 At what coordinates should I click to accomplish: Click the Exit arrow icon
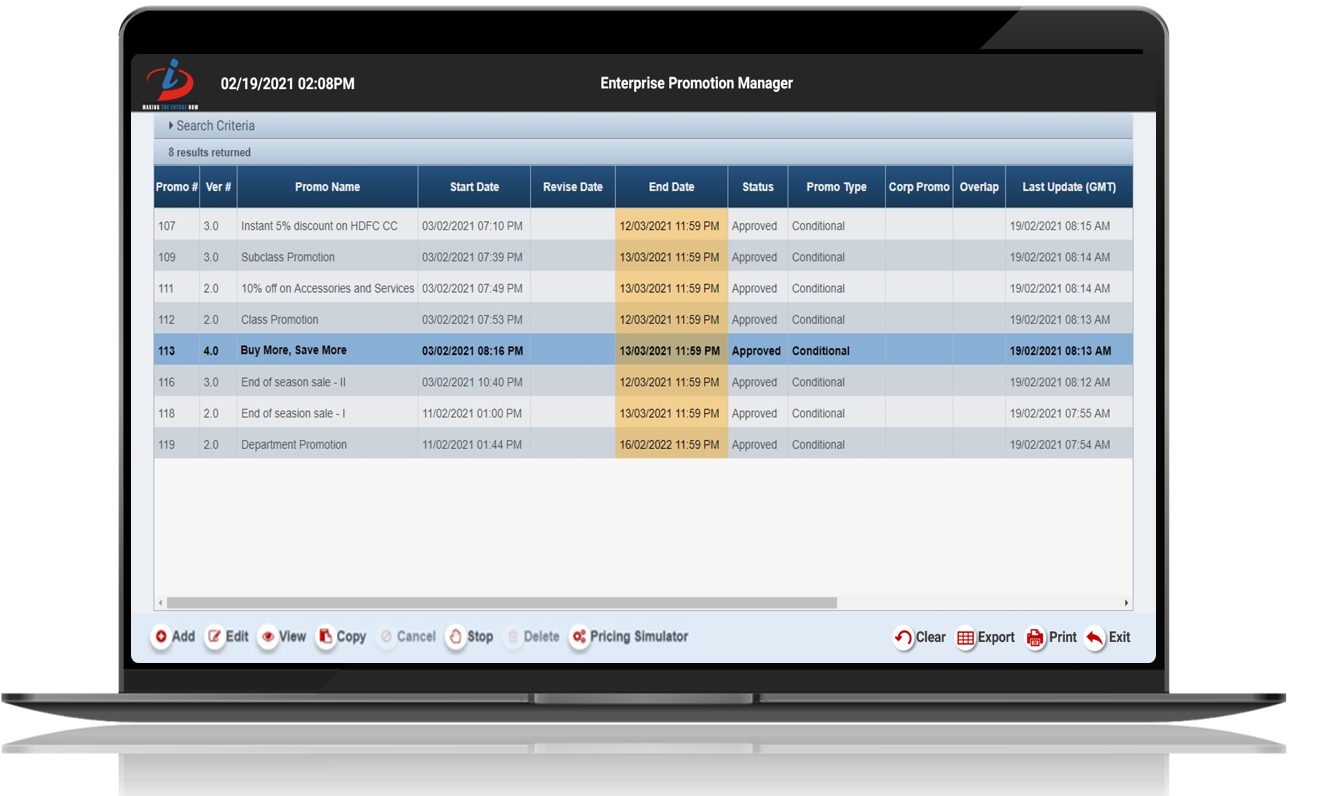point(1095,638)
